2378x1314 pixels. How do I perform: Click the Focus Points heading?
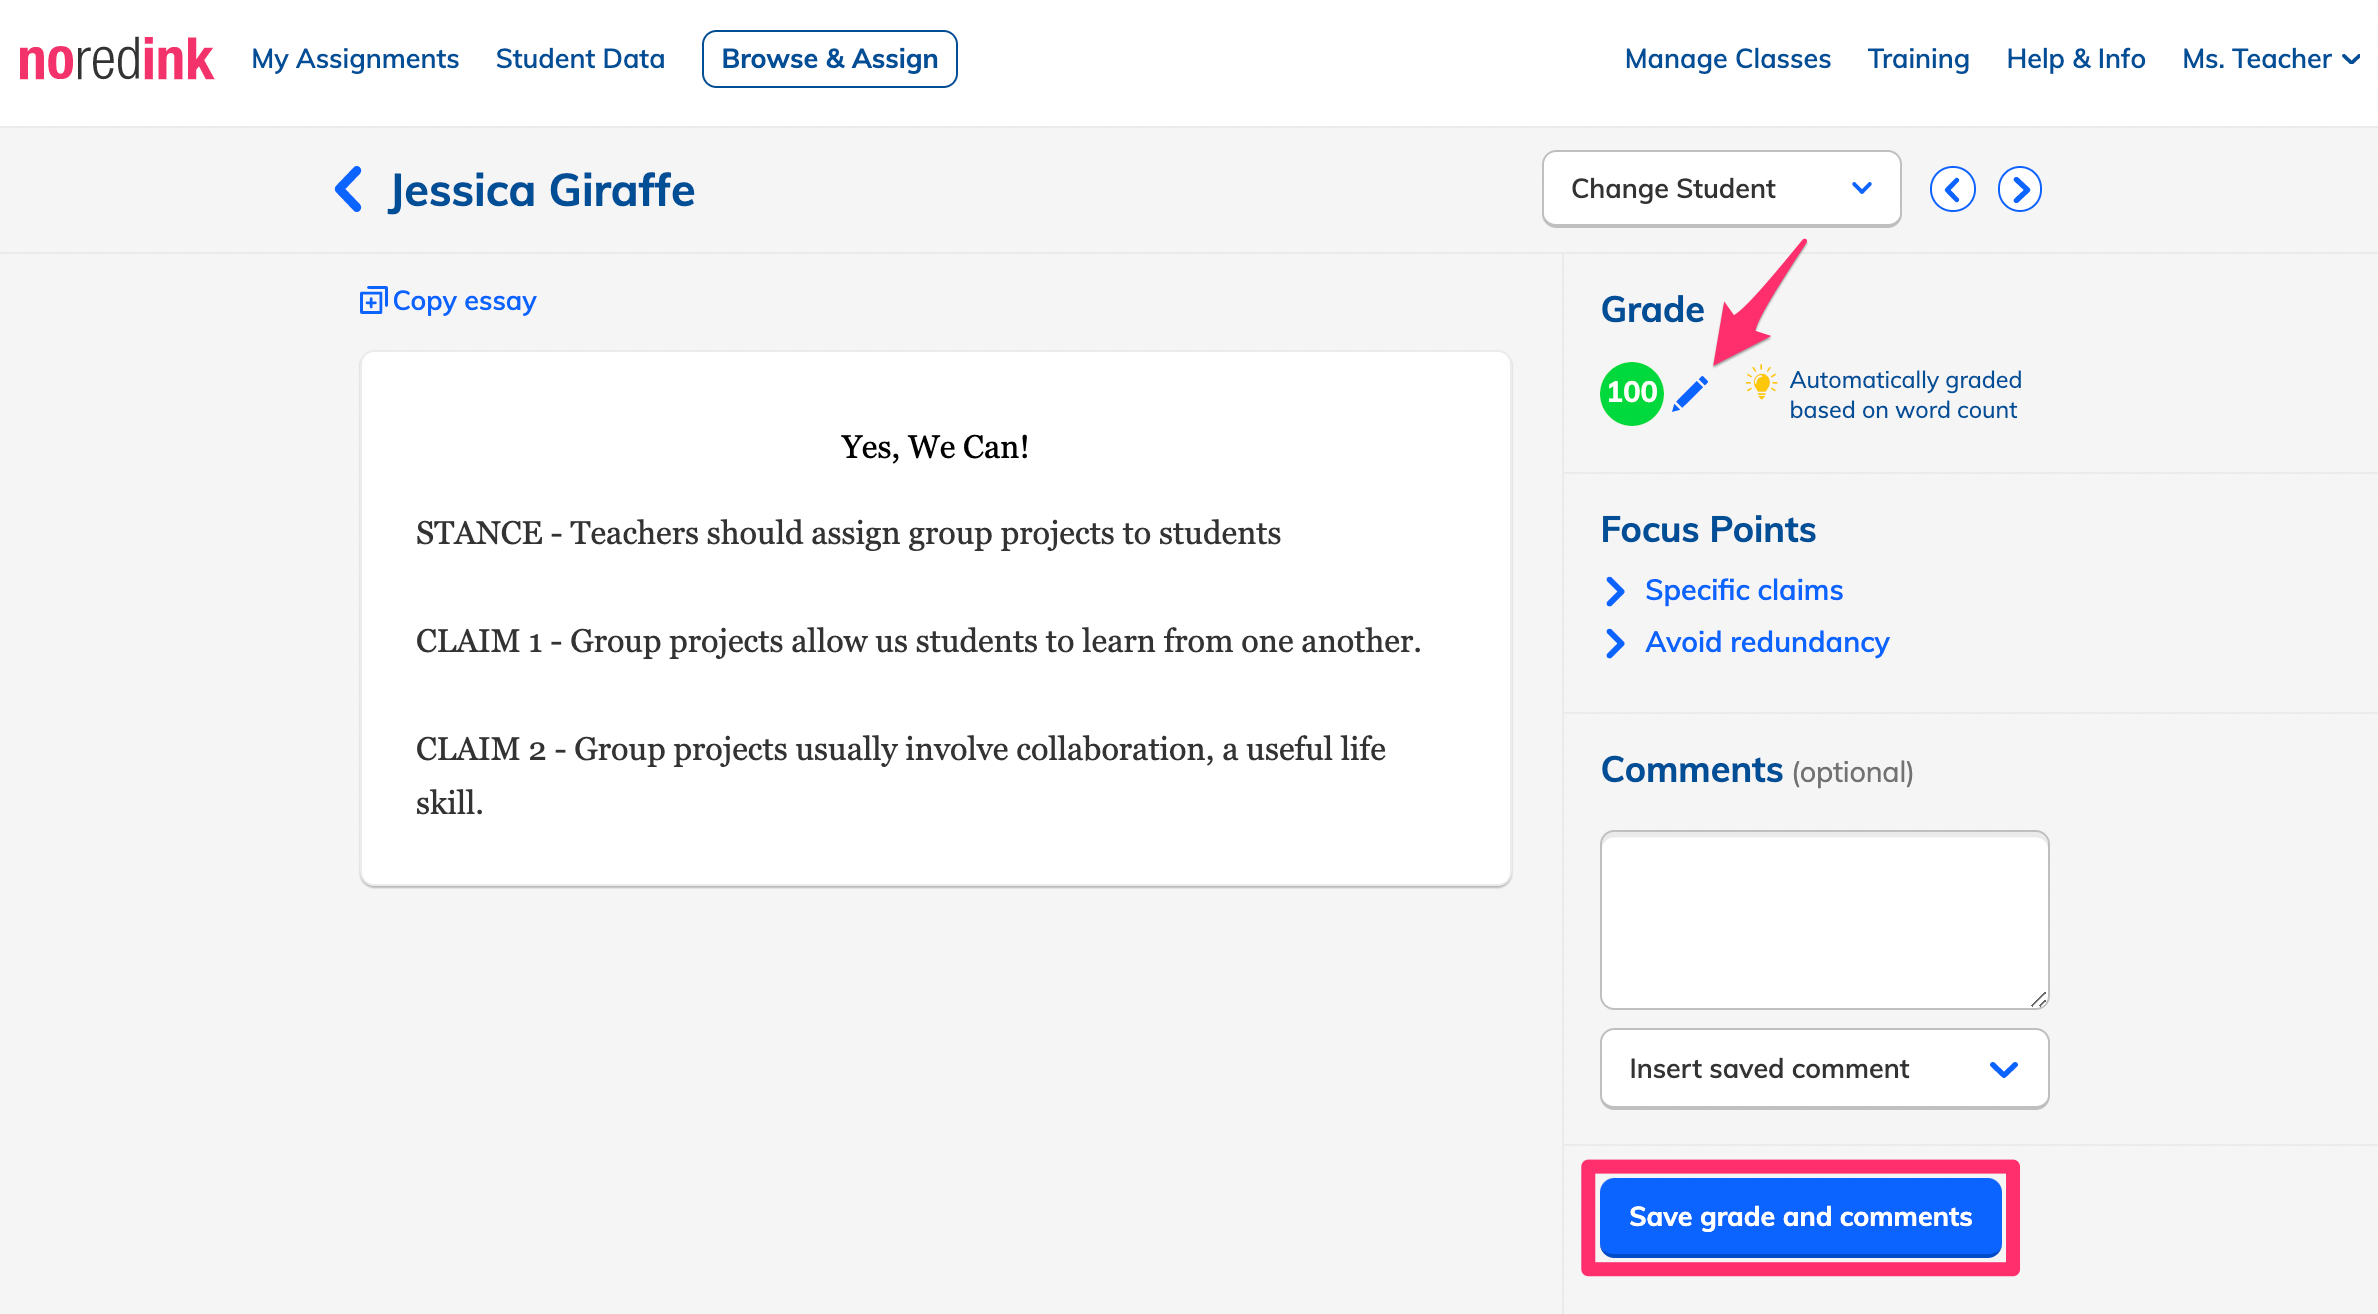click(x=1708, y=529)
